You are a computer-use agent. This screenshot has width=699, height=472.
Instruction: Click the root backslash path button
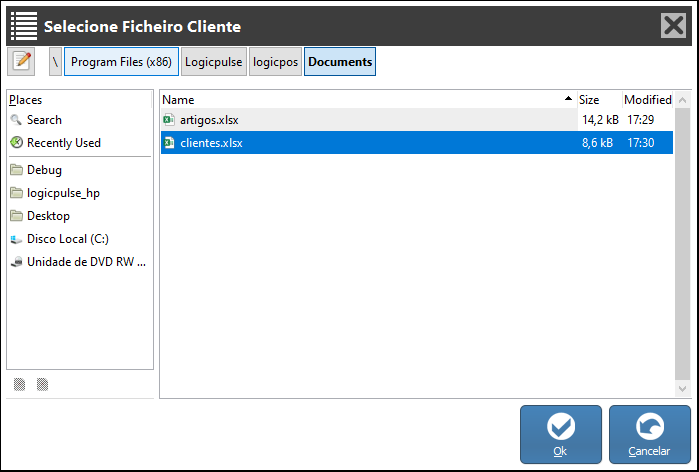[55, 62]
